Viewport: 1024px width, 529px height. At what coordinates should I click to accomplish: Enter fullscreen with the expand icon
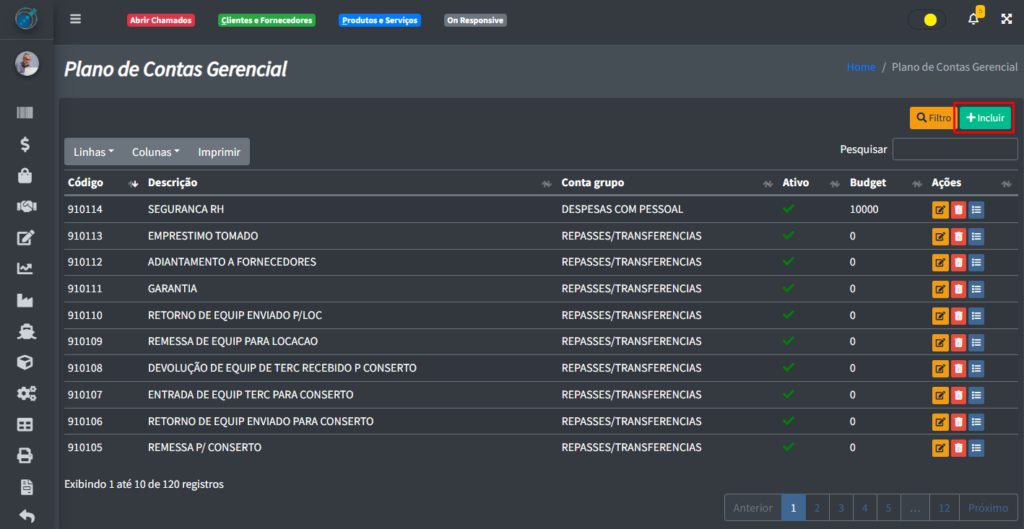click(x=1006, y=19)
